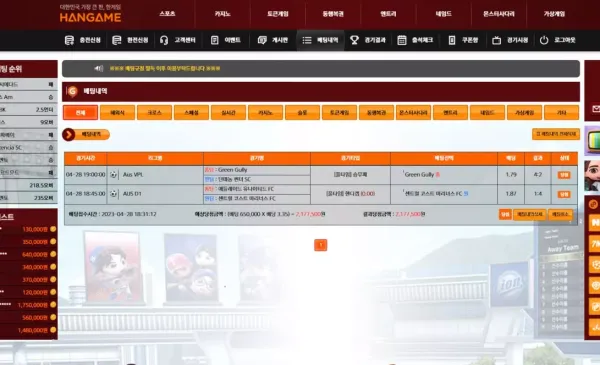Open the 엔트리 top menu
This screenshot has height=365, width=600.
pyautogui.click(x=388, y=14)
